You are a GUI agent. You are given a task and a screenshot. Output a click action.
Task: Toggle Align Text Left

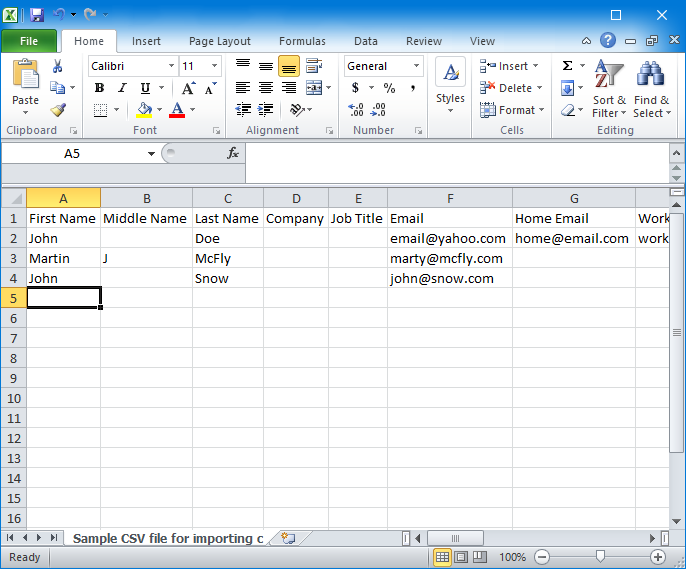point(243,88)
